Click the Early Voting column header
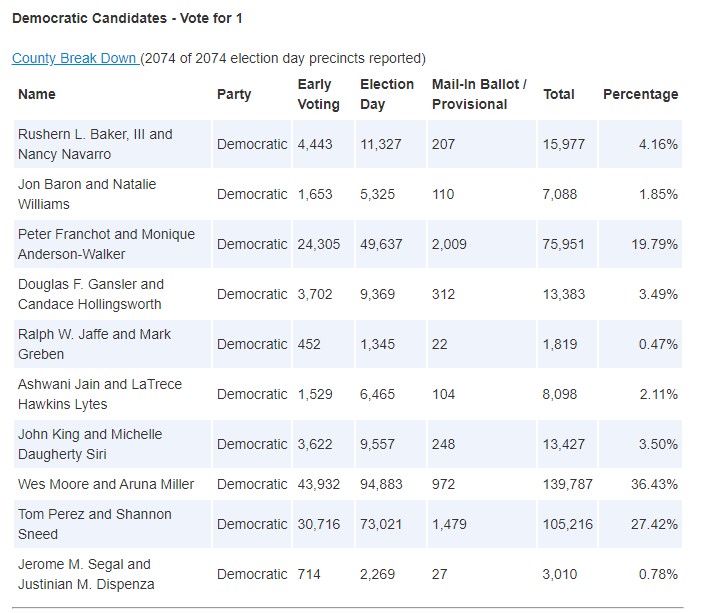 (x=318, y=94)
